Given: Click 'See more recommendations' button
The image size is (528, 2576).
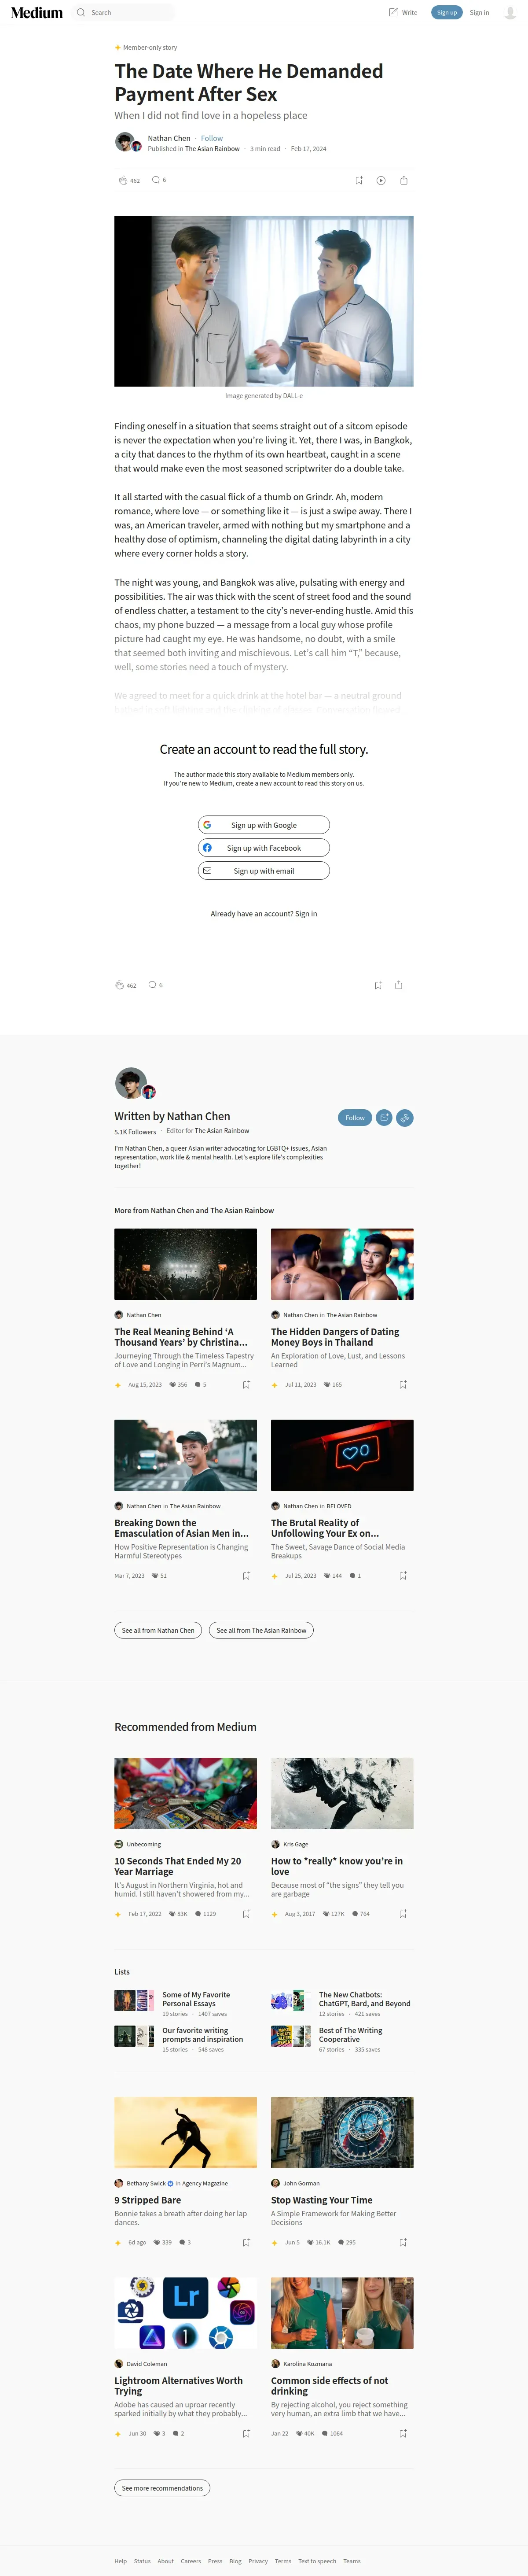Looking at the screenshot, I should coord(162,2488).
